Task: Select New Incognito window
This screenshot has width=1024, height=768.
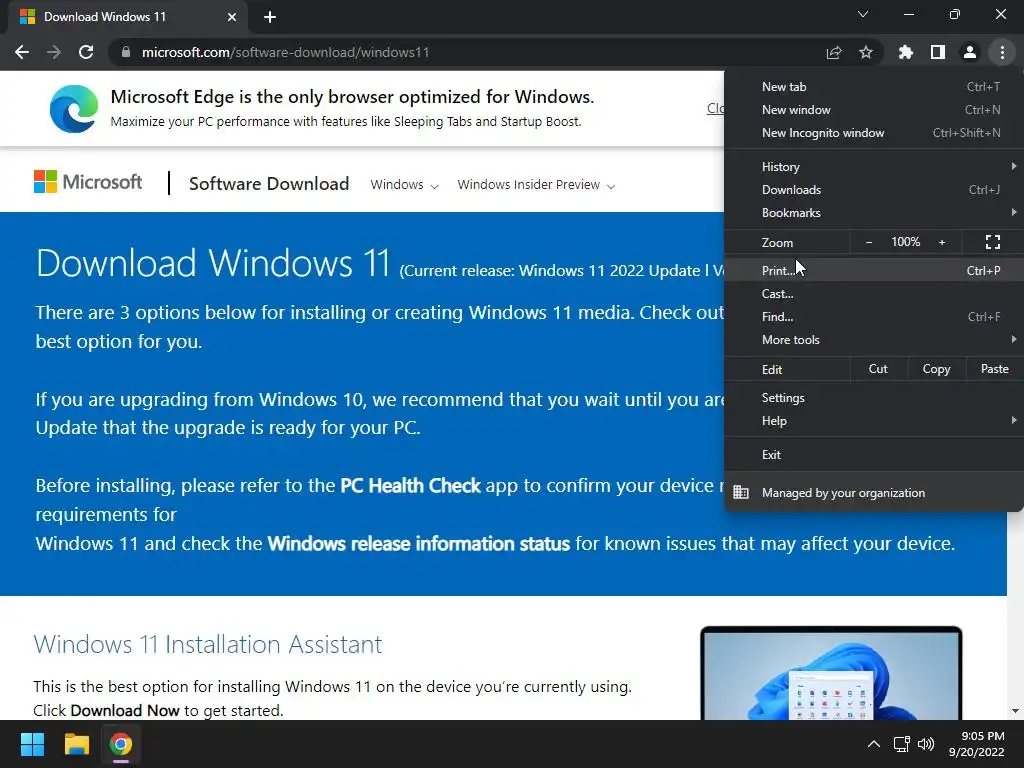Action: pos(874,133)
